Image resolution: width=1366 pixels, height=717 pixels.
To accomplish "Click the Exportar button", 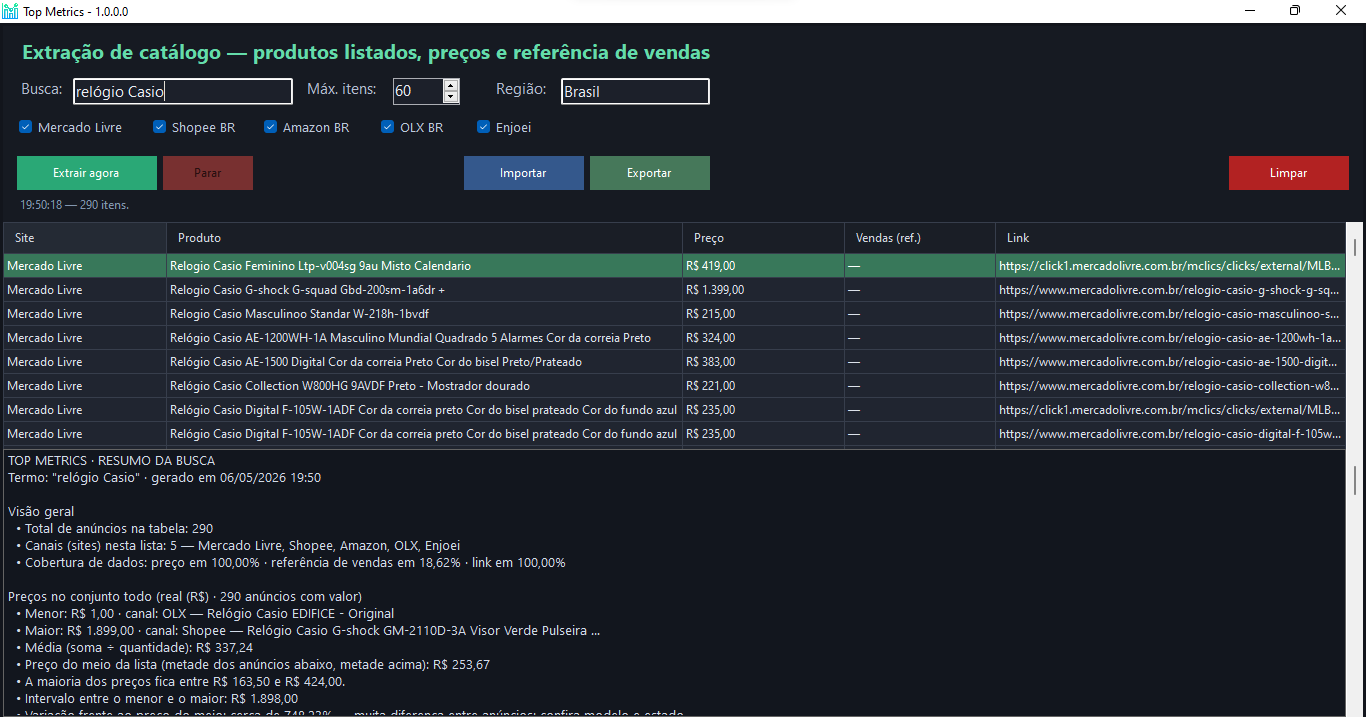I will pyautogui.click(x=650, y=173).
